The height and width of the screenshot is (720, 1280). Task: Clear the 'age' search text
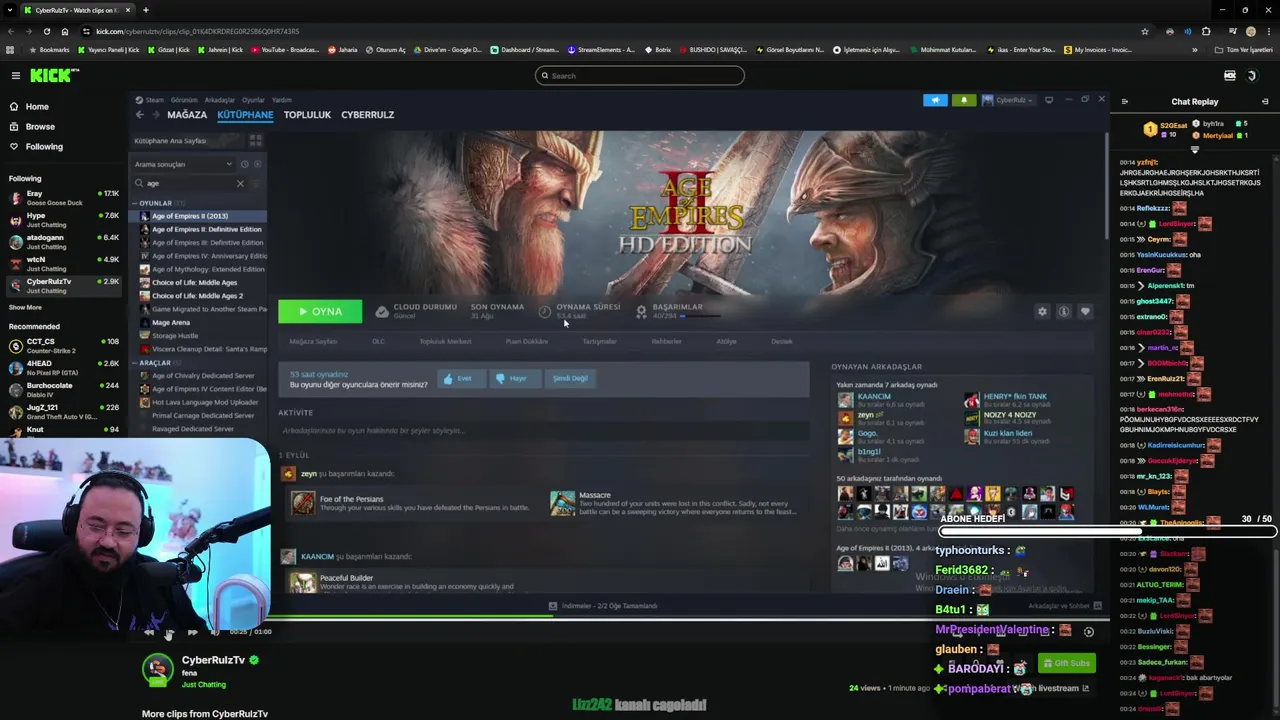(240, 183)
